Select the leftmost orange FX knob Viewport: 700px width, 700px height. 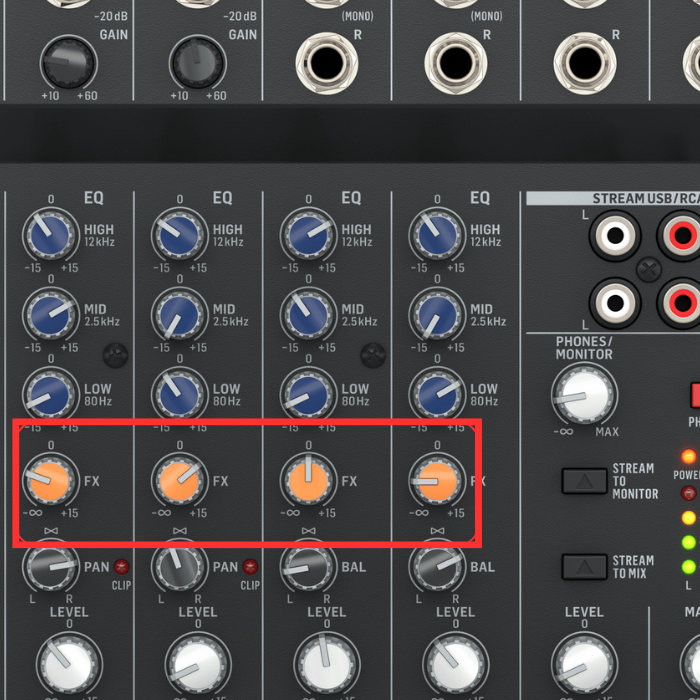click(48, 480)
